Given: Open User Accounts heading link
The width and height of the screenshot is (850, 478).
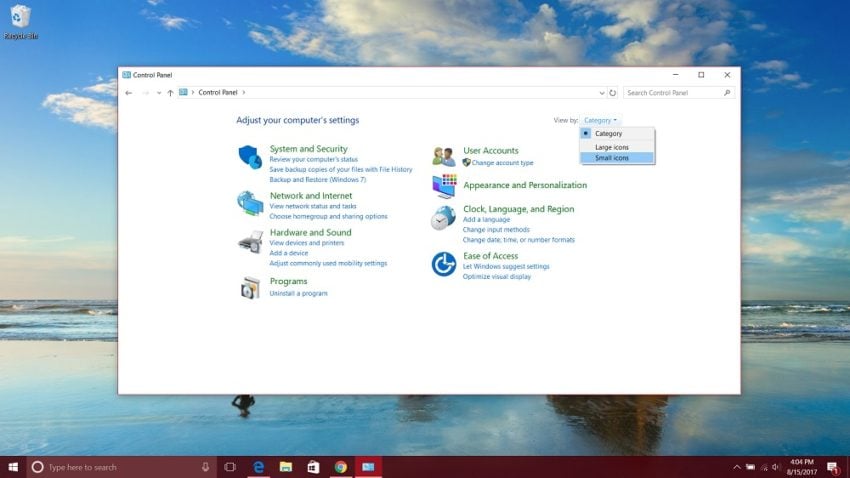Looking at the screenshot, I should pos(491,151).
